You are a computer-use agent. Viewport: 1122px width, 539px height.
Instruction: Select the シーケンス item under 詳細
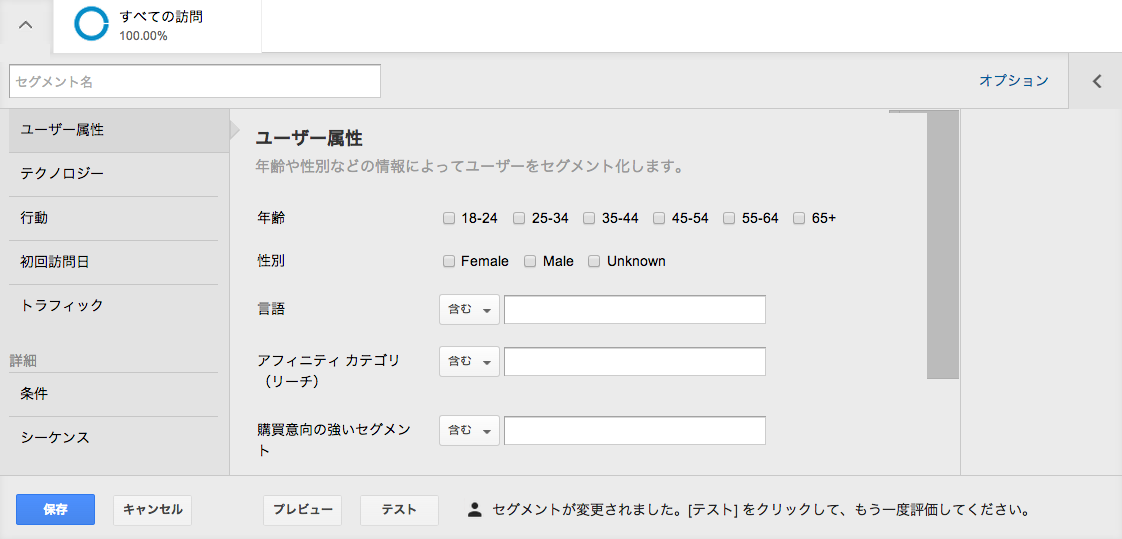[x=119, y=437]
